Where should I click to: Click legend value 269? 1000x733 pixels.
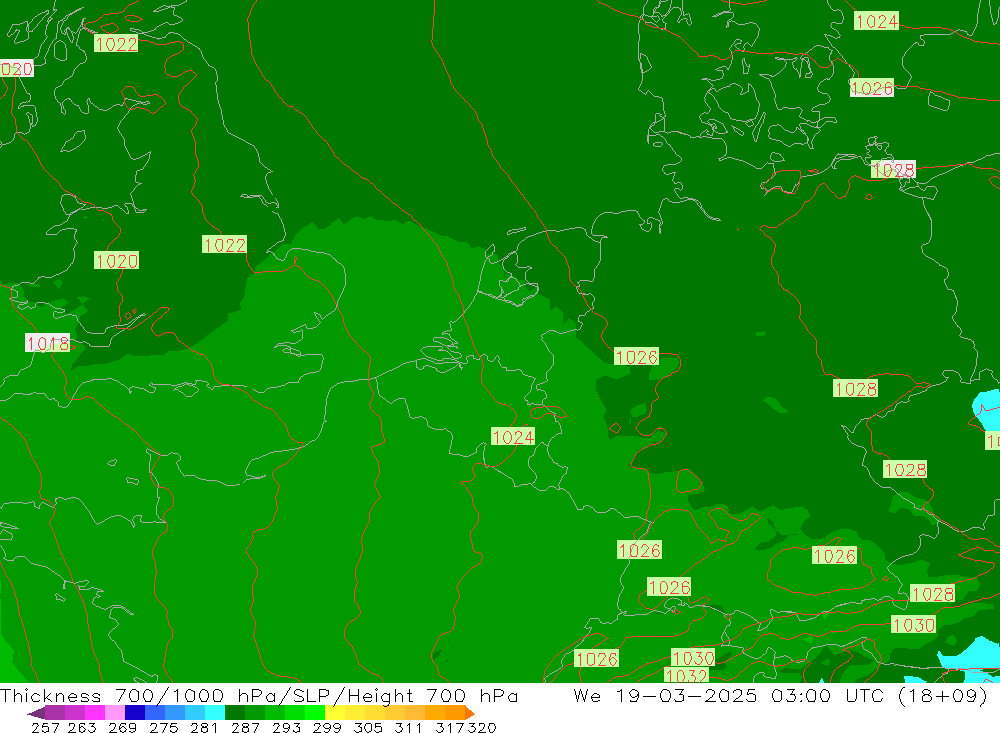click(x=122, y=727)
